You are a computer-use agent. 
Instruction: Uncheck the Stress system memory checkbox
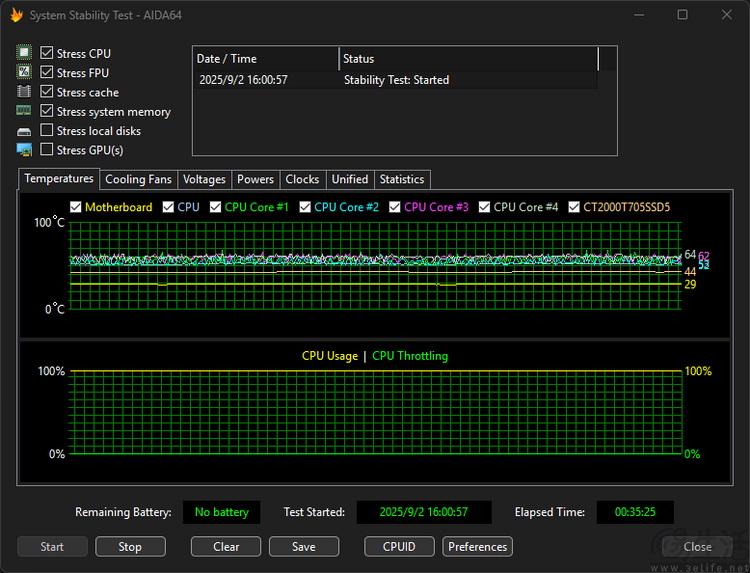coord(46,111)
